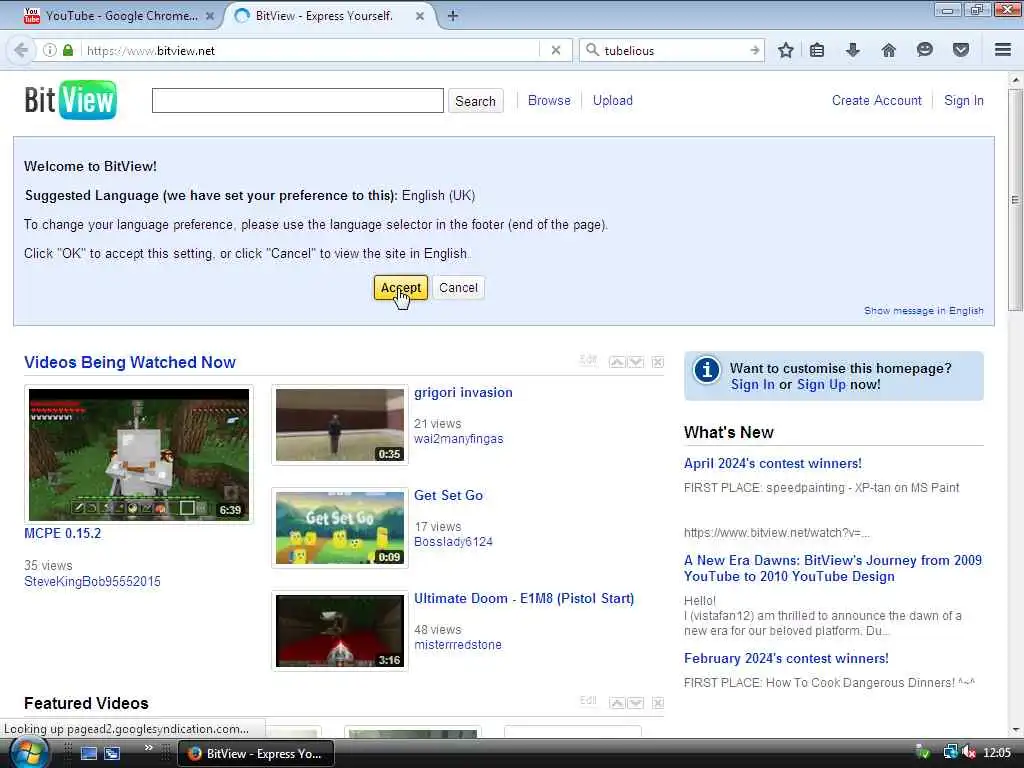
Task: Click the scrollbar down arrow
Action: pos(1015,729)
